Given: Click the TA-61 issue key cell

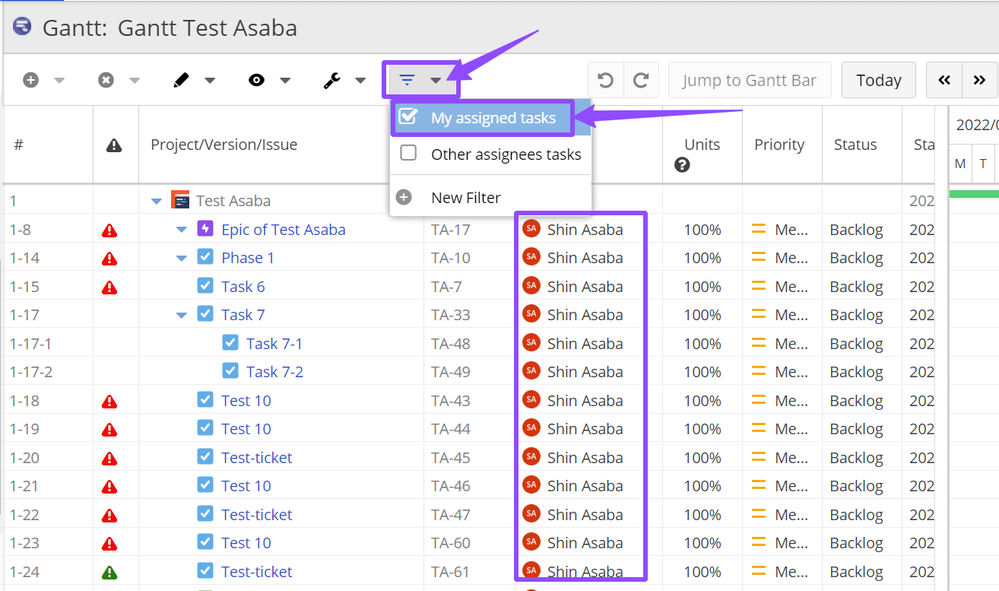Looking at the screenshot, I should pyautogui.click(x=450, y=573).
